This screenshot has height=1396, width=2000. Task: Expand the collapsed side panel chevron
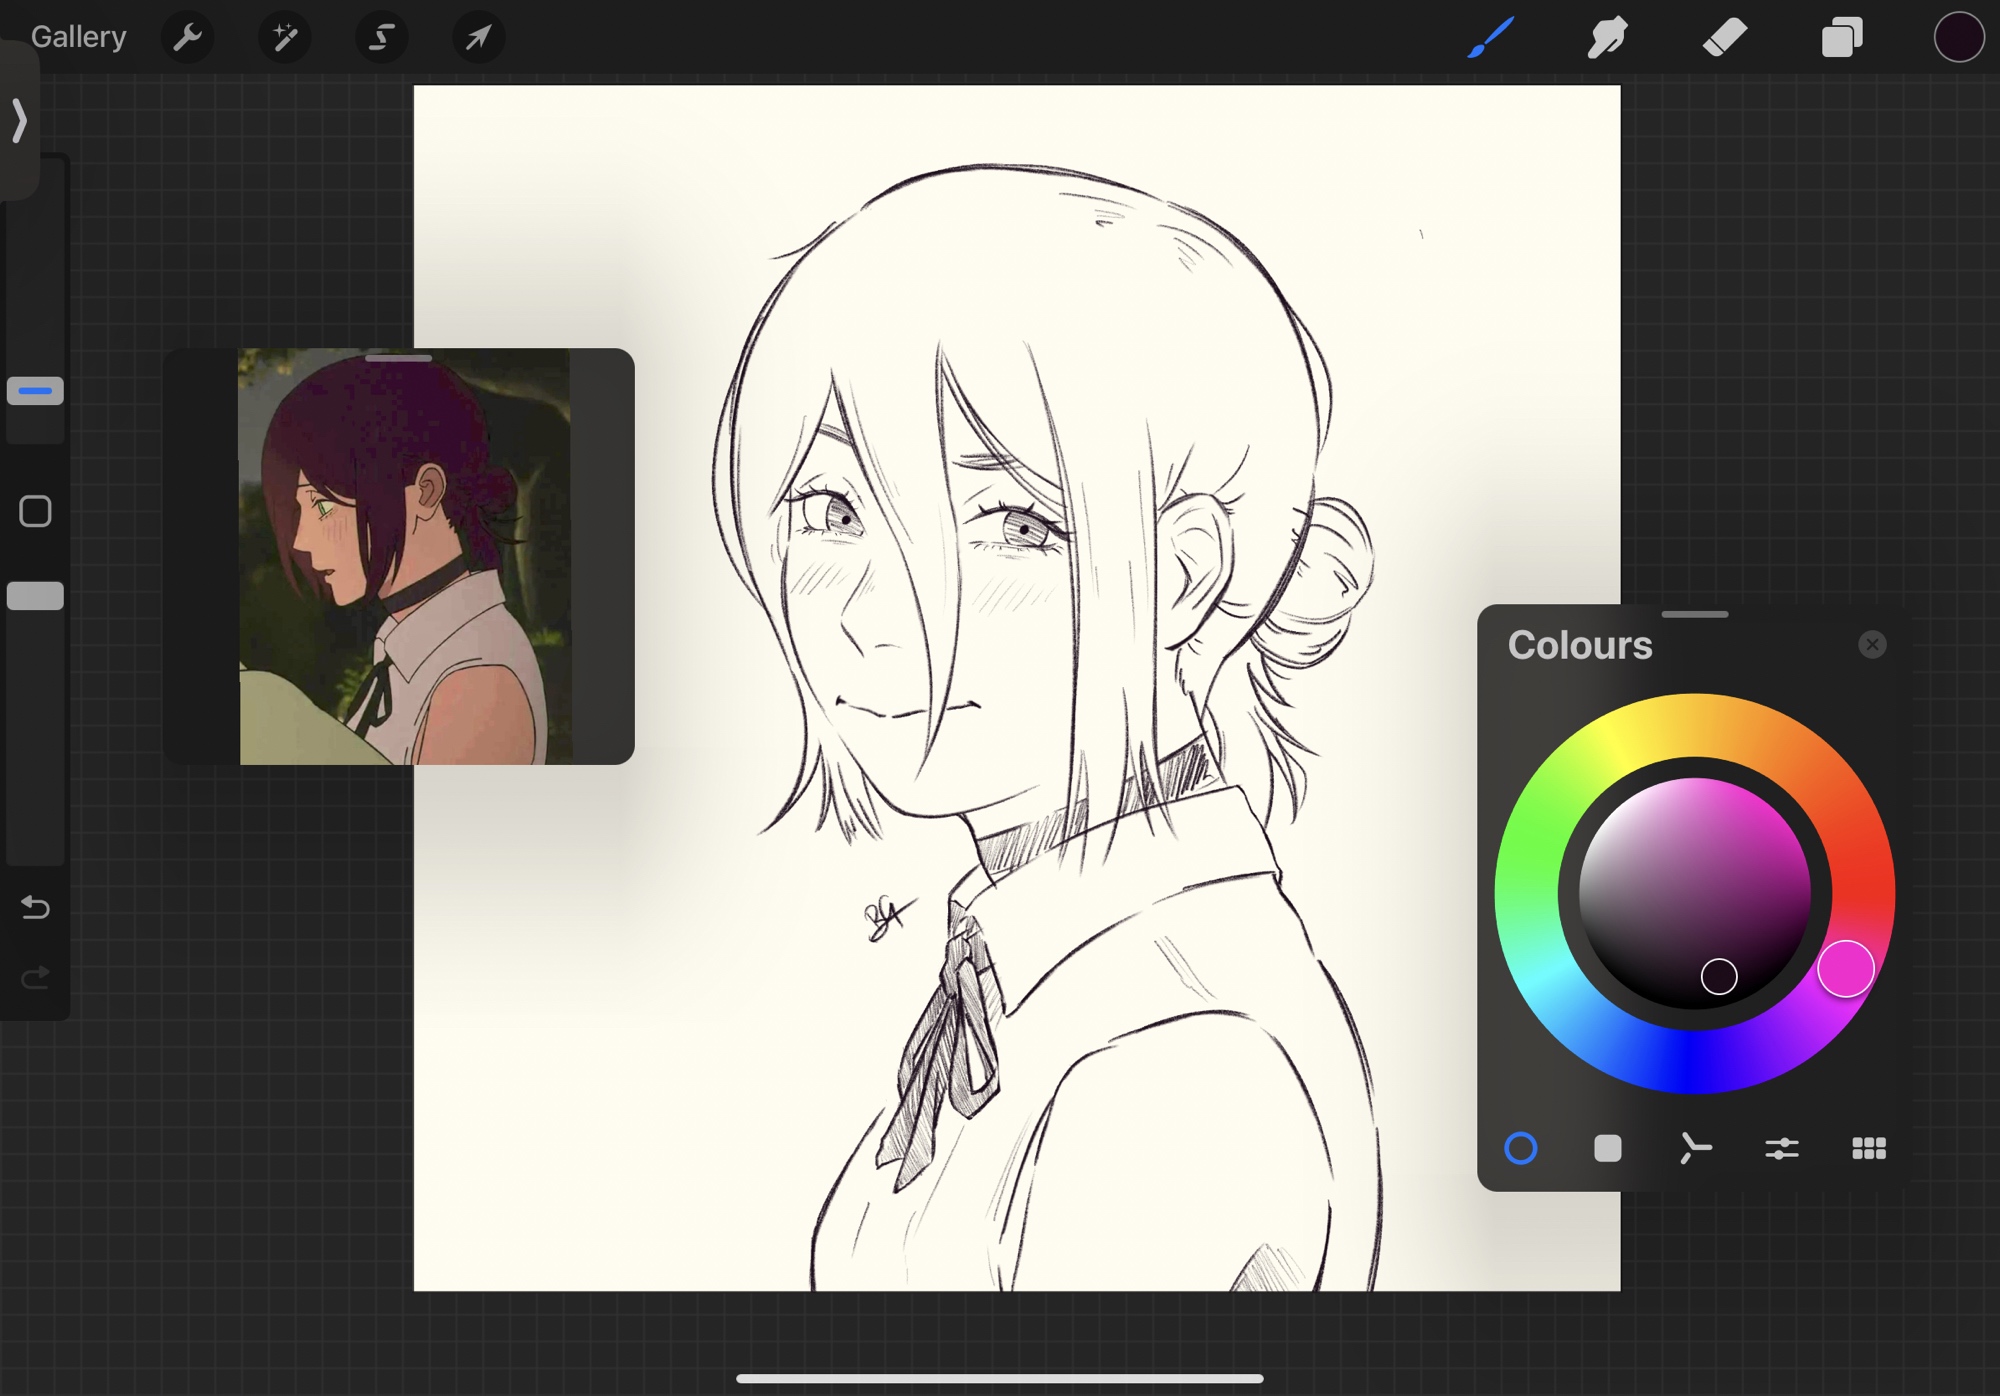[x=19, y=120]
